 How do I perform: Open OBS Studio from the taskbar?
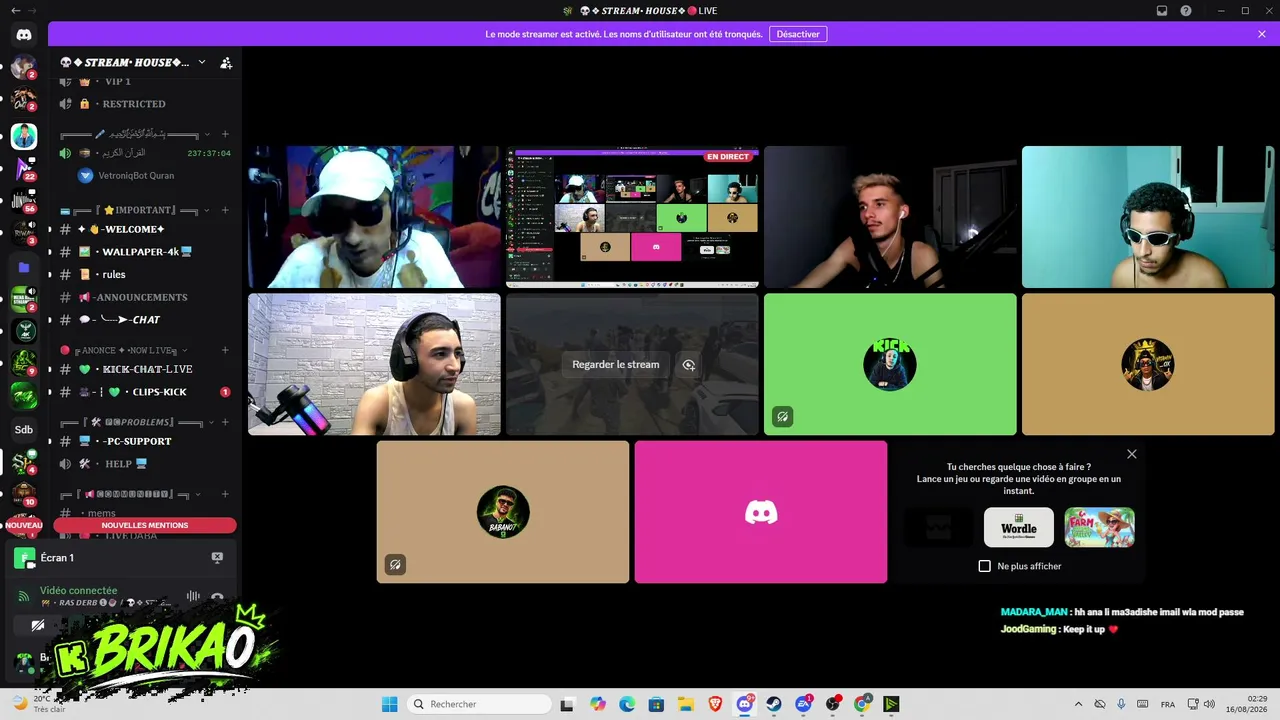833,704
